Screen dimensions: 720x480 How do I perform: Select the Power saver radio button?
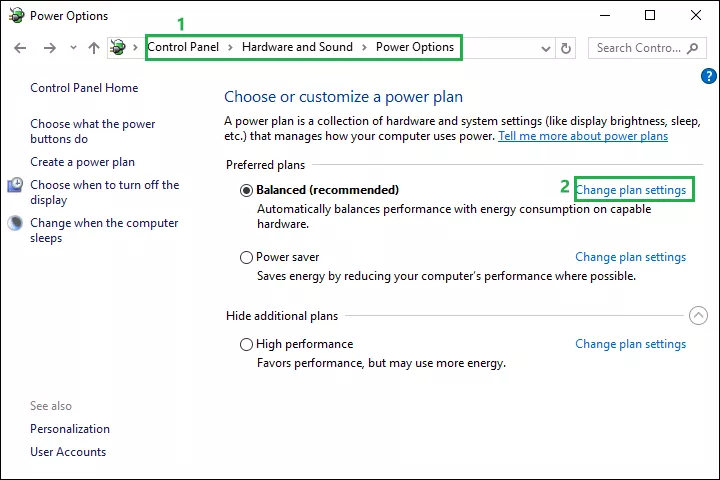[247, 257]
